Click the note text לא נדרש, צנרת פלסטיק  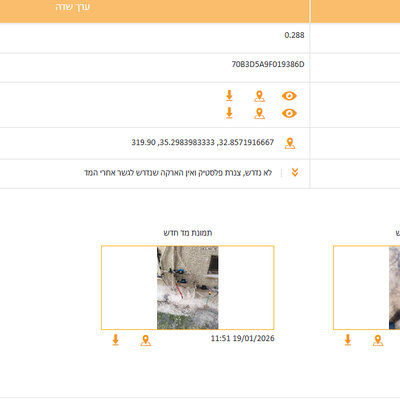pyautogui.click(x=236, y=173)
